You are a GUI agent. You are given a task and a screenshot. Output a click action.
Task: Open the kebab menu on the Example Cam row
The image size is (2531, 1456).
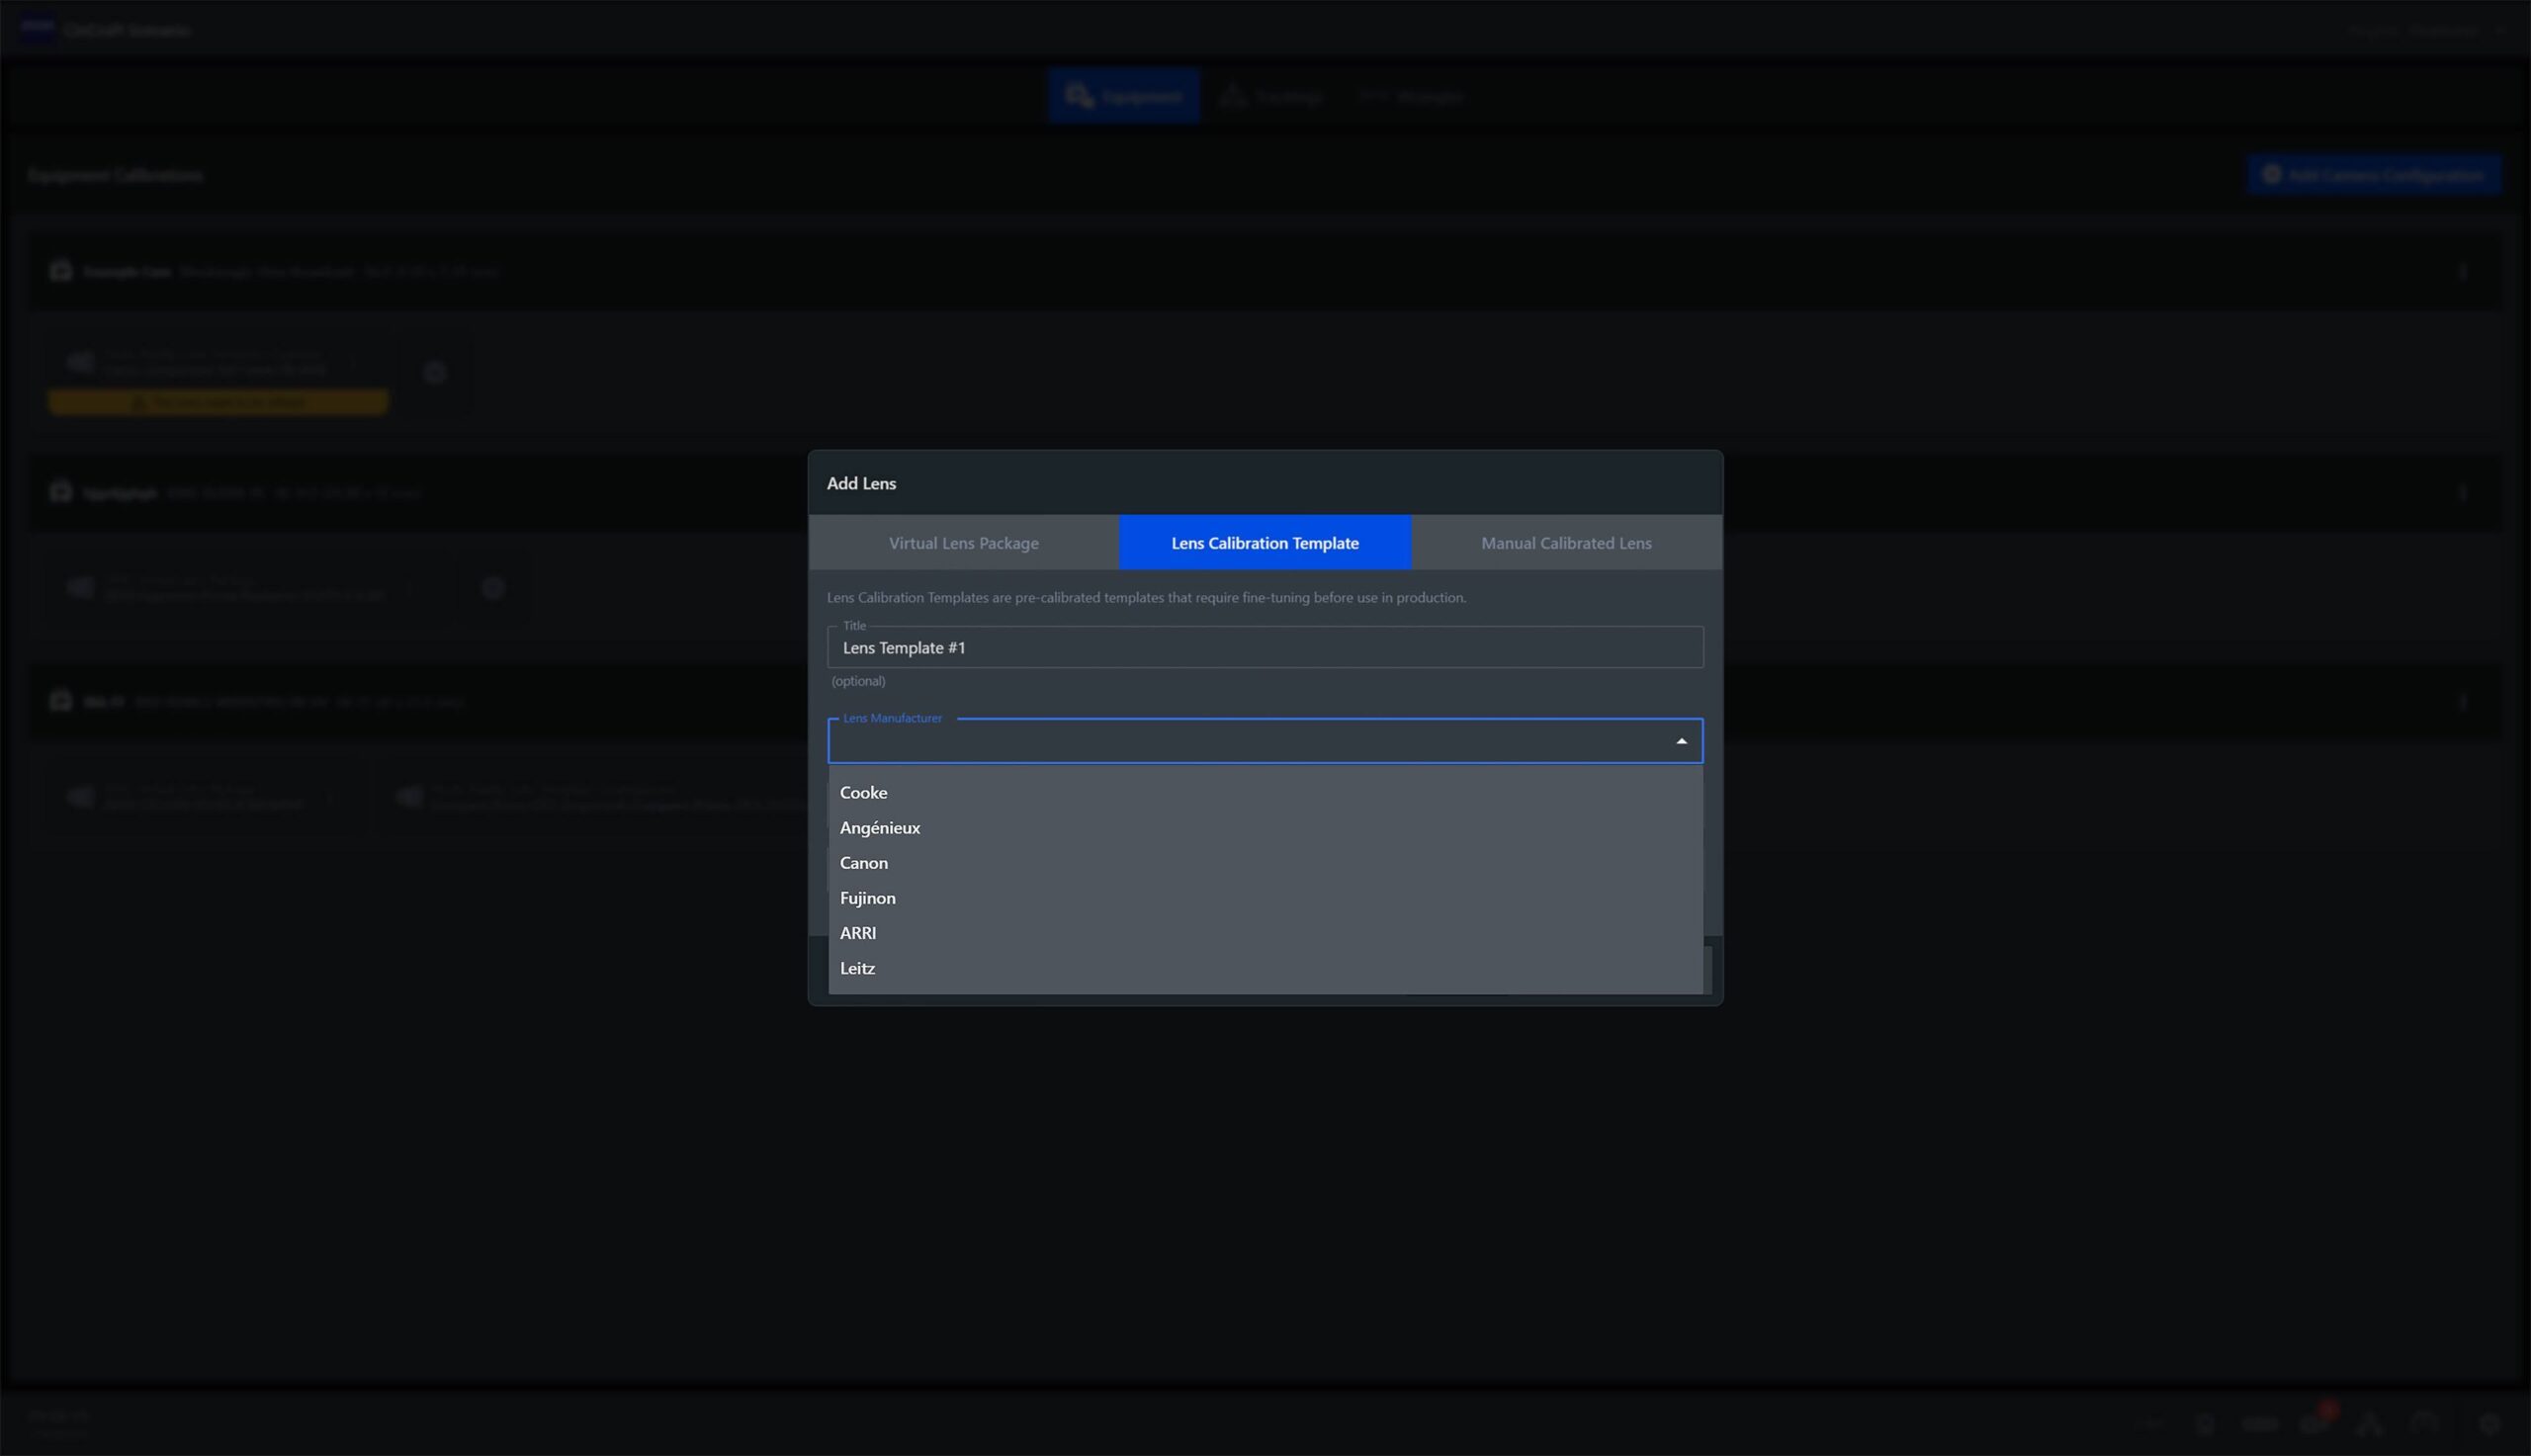pos(2464,271)
